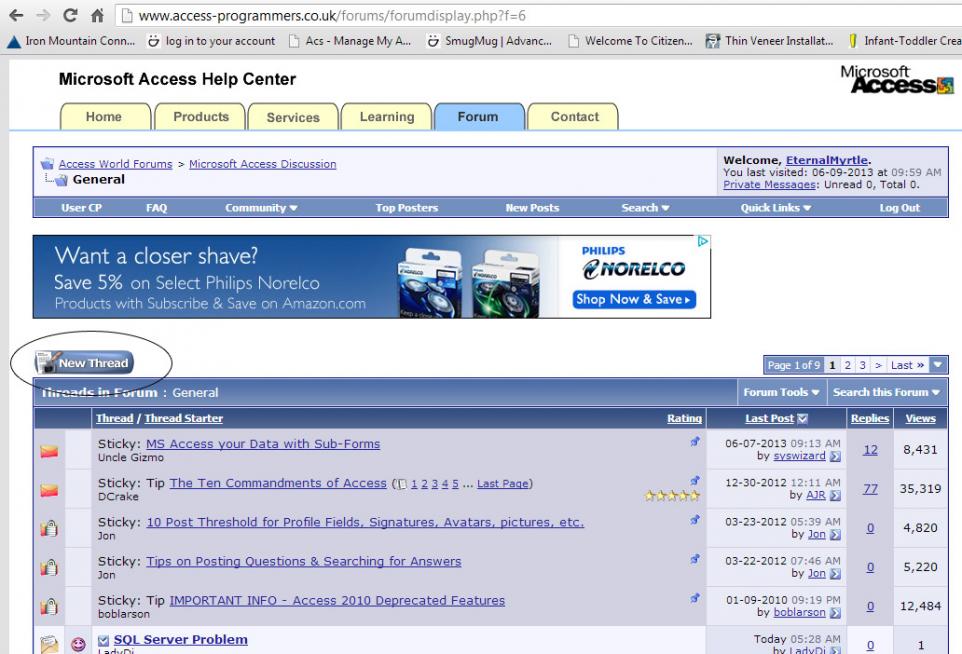Screen dimensions: 962x654
Task: Open Private Messages link
Action: tap(769, 185)
